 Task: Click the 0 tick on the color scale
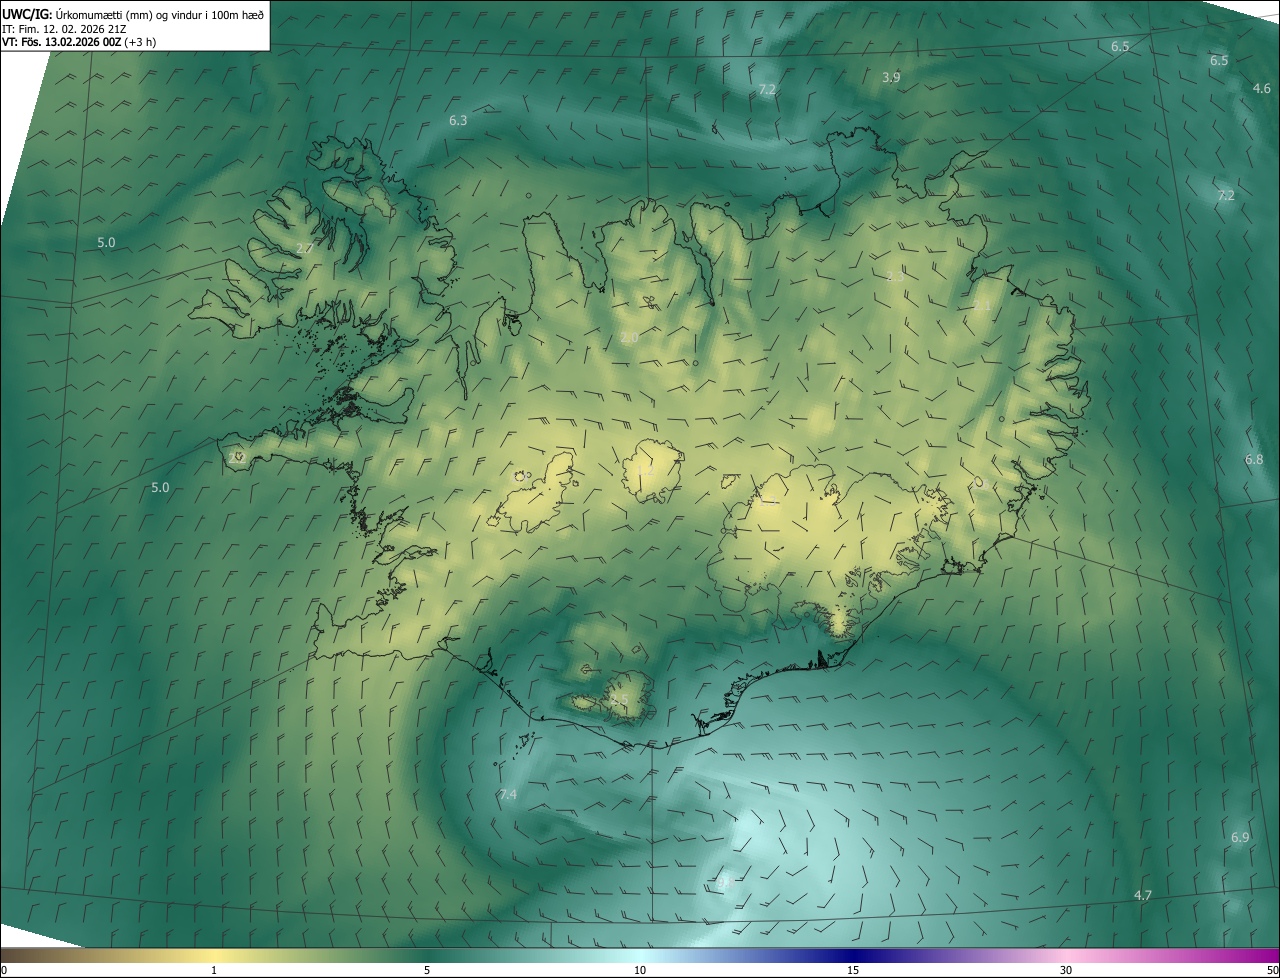(x=4, y=970)
